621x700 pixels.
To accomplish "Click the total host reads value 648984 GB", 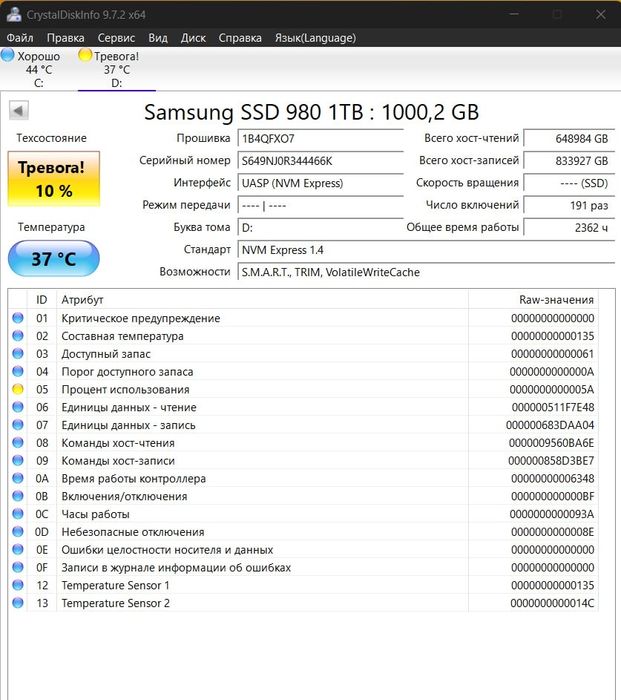I will pyautogui.click(x=569, y=138).
